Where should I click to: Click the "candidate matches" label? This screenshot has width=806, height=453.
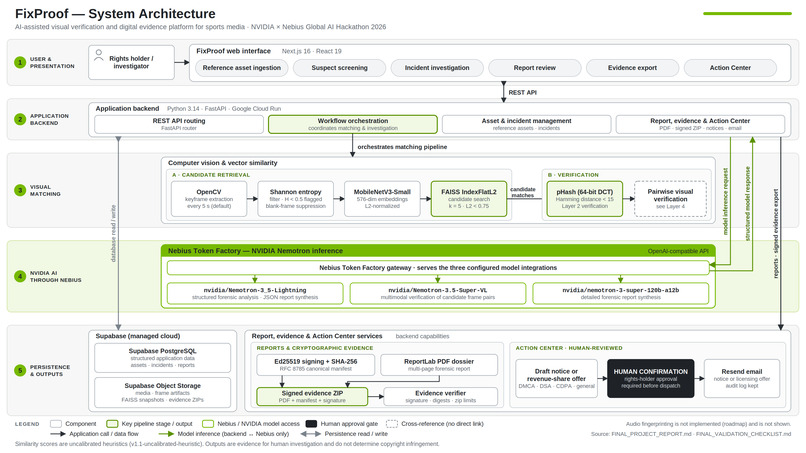pyautogui.click(x=522, y=192)
